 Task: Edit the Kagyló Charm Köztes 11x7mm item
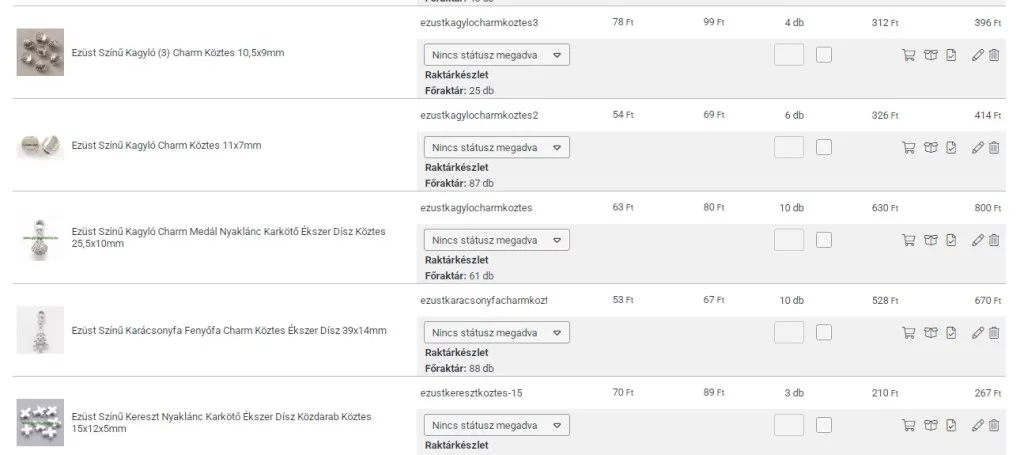click(x=978, y=148)
